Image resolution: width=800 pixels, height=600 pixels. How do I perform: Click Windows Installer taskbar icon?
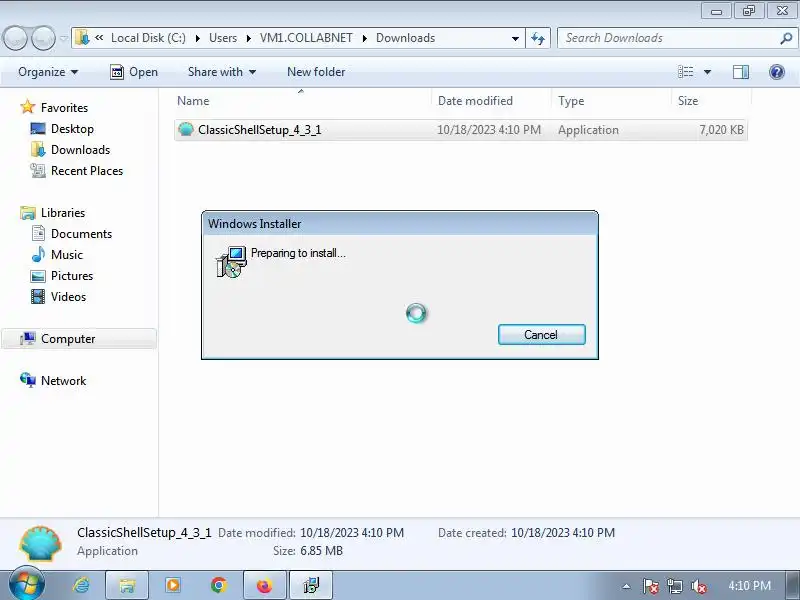[311, 585]
